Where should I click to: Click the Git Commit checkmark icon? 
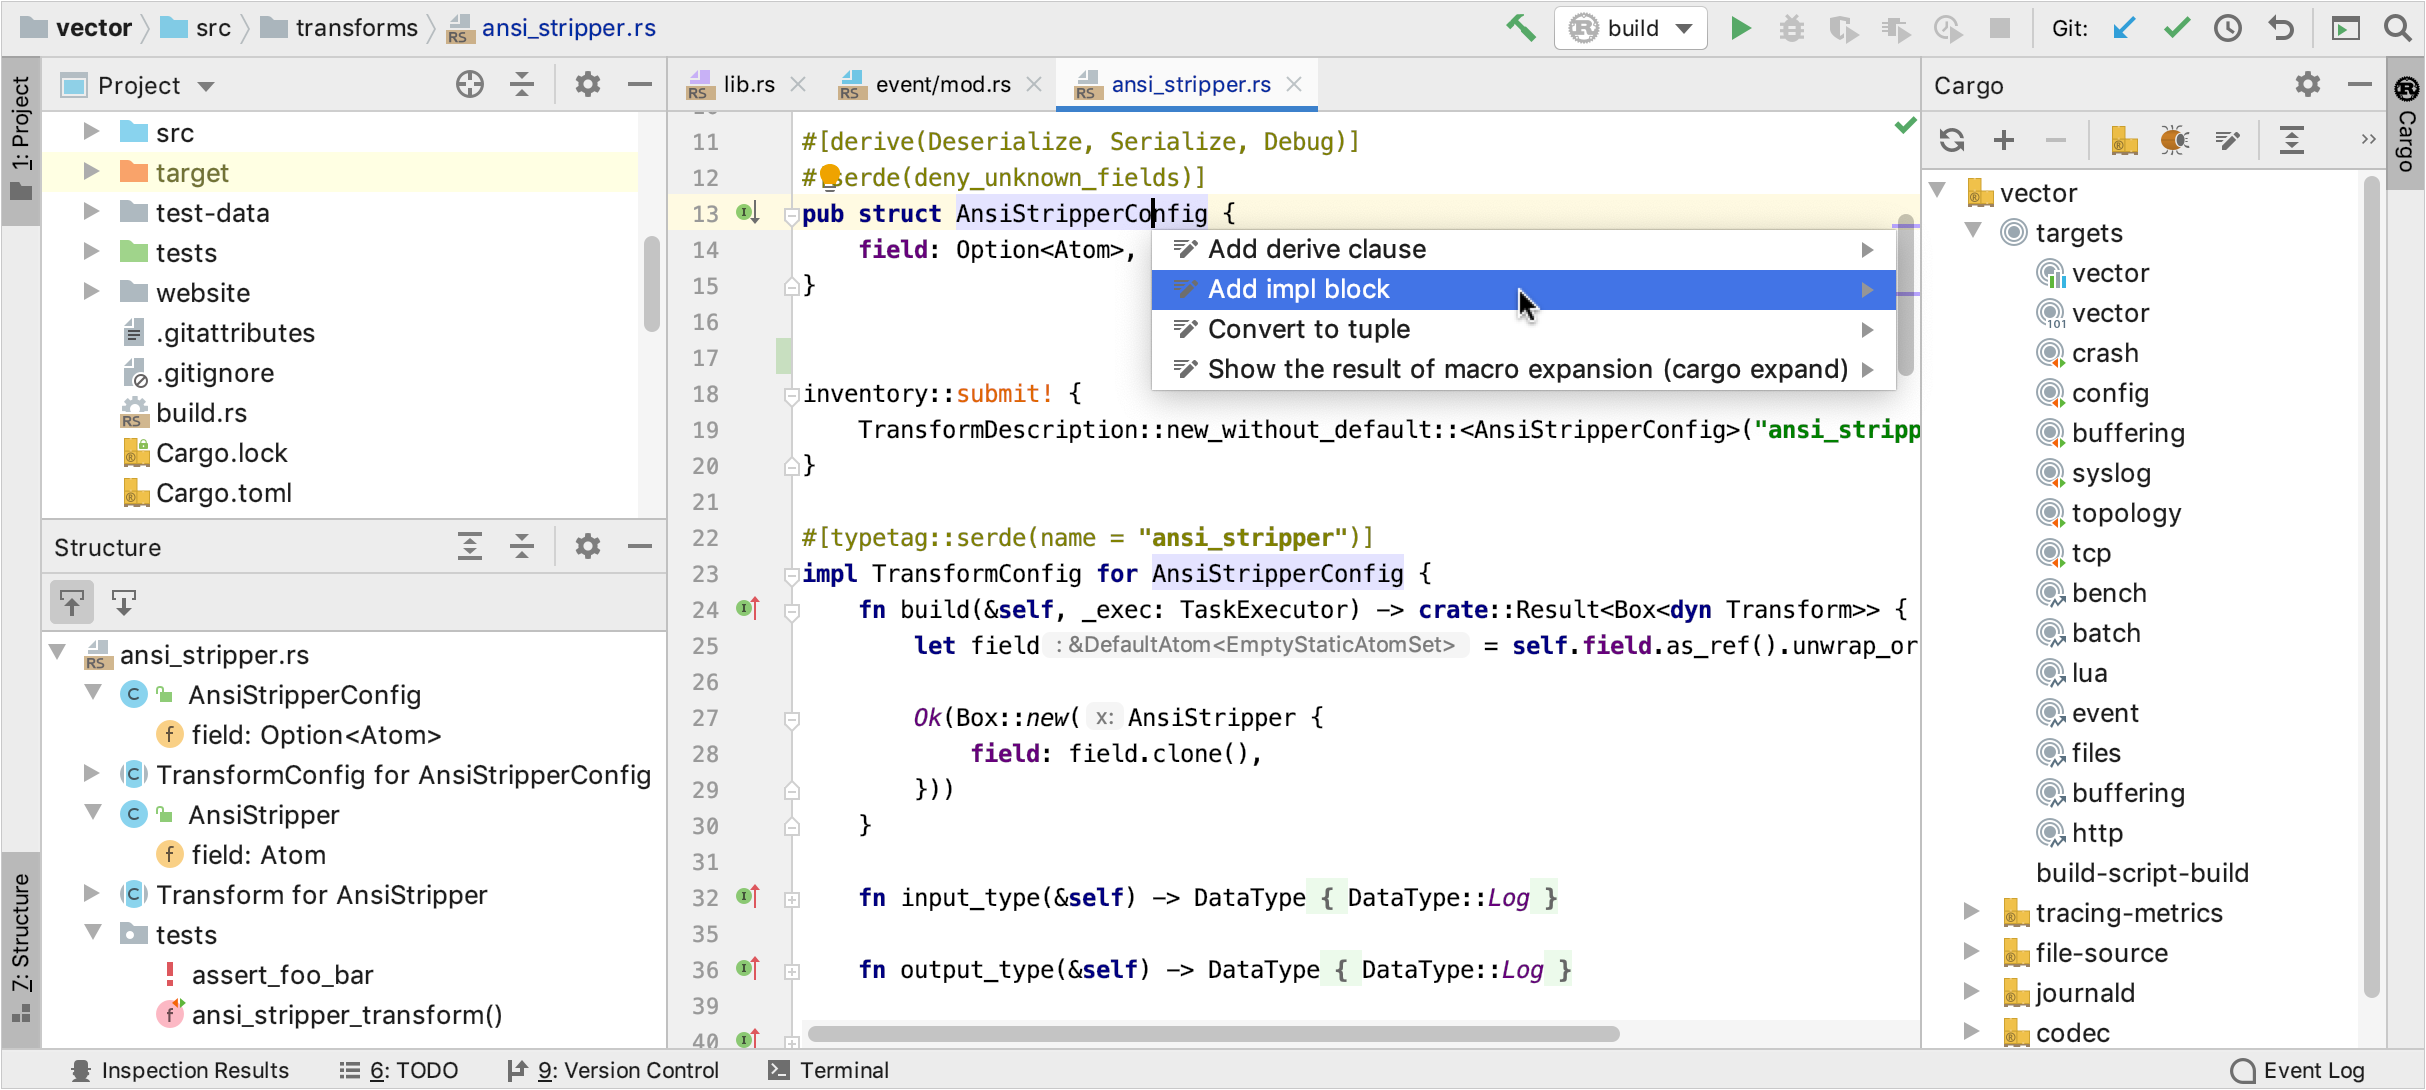(2176, 28)
